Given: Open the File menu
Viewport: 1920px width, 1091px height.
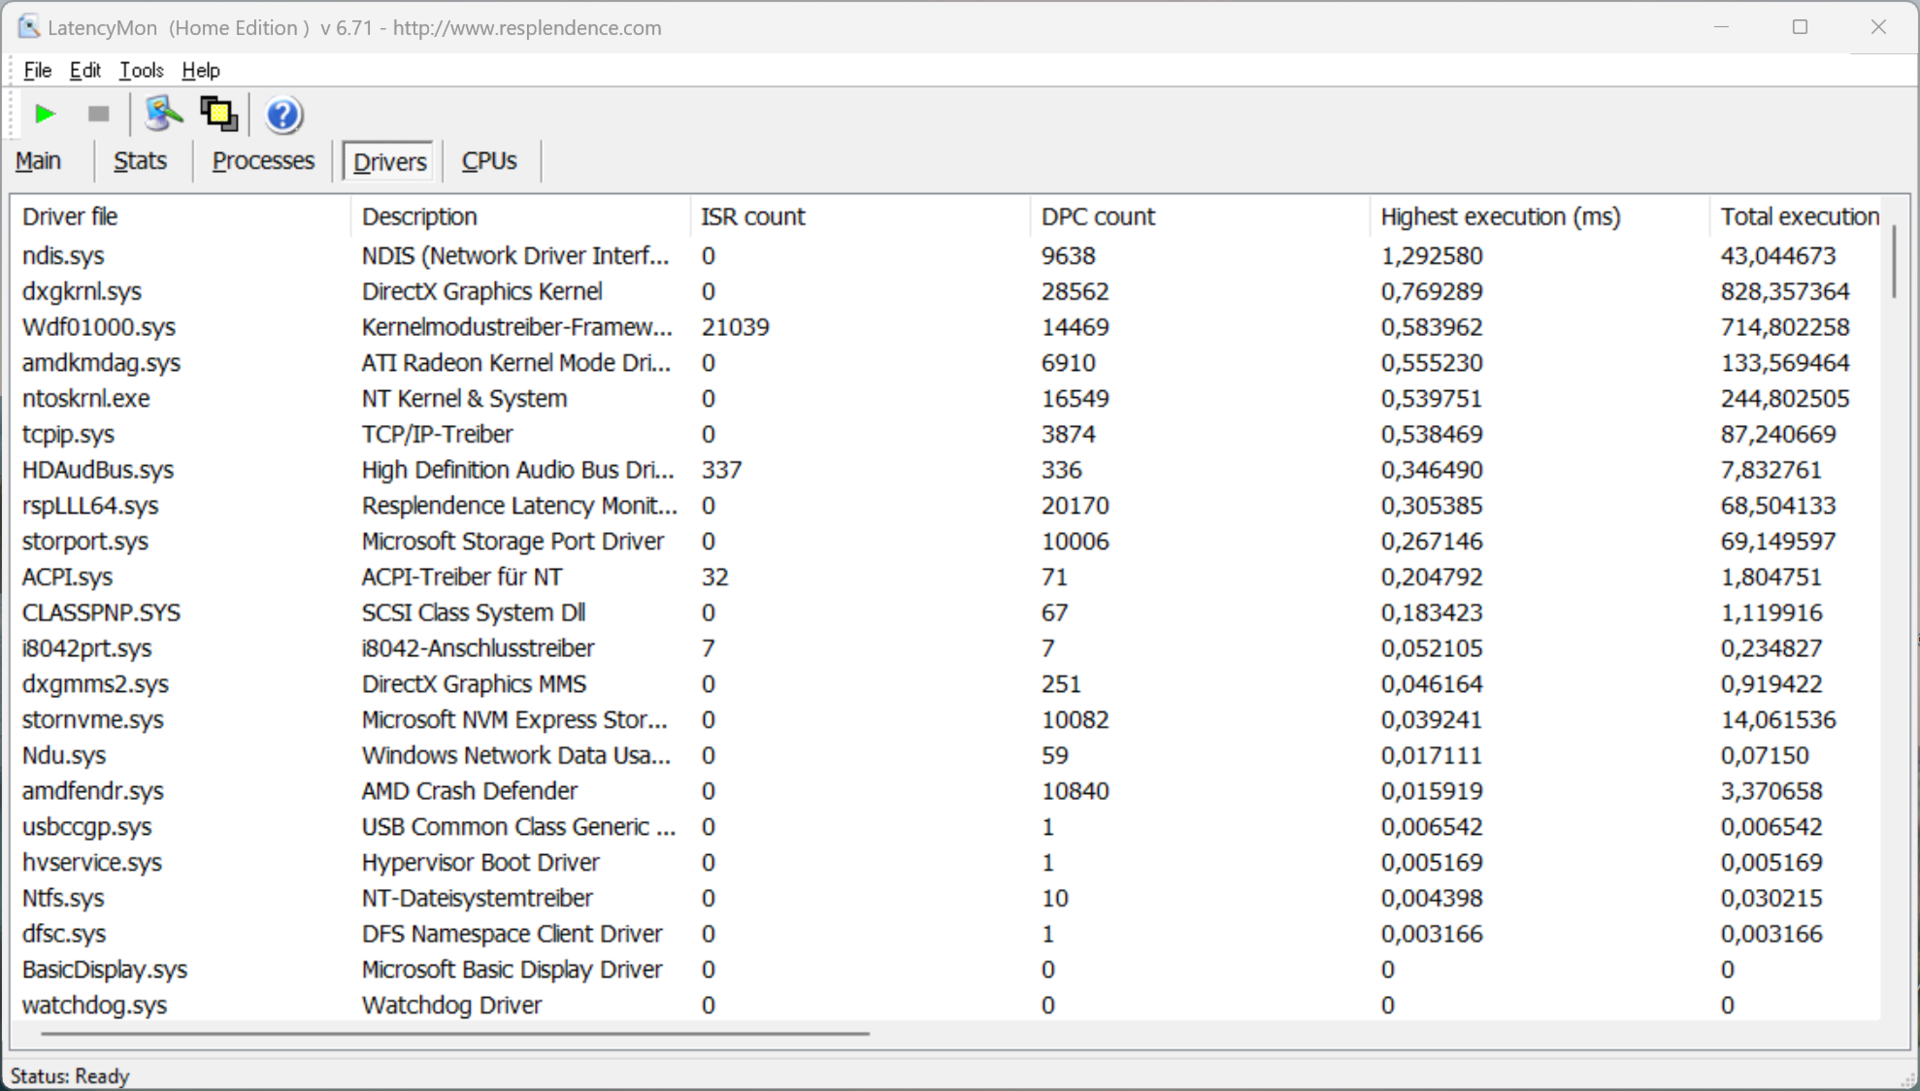Looking at the screenshot, I should coord(37,70).
